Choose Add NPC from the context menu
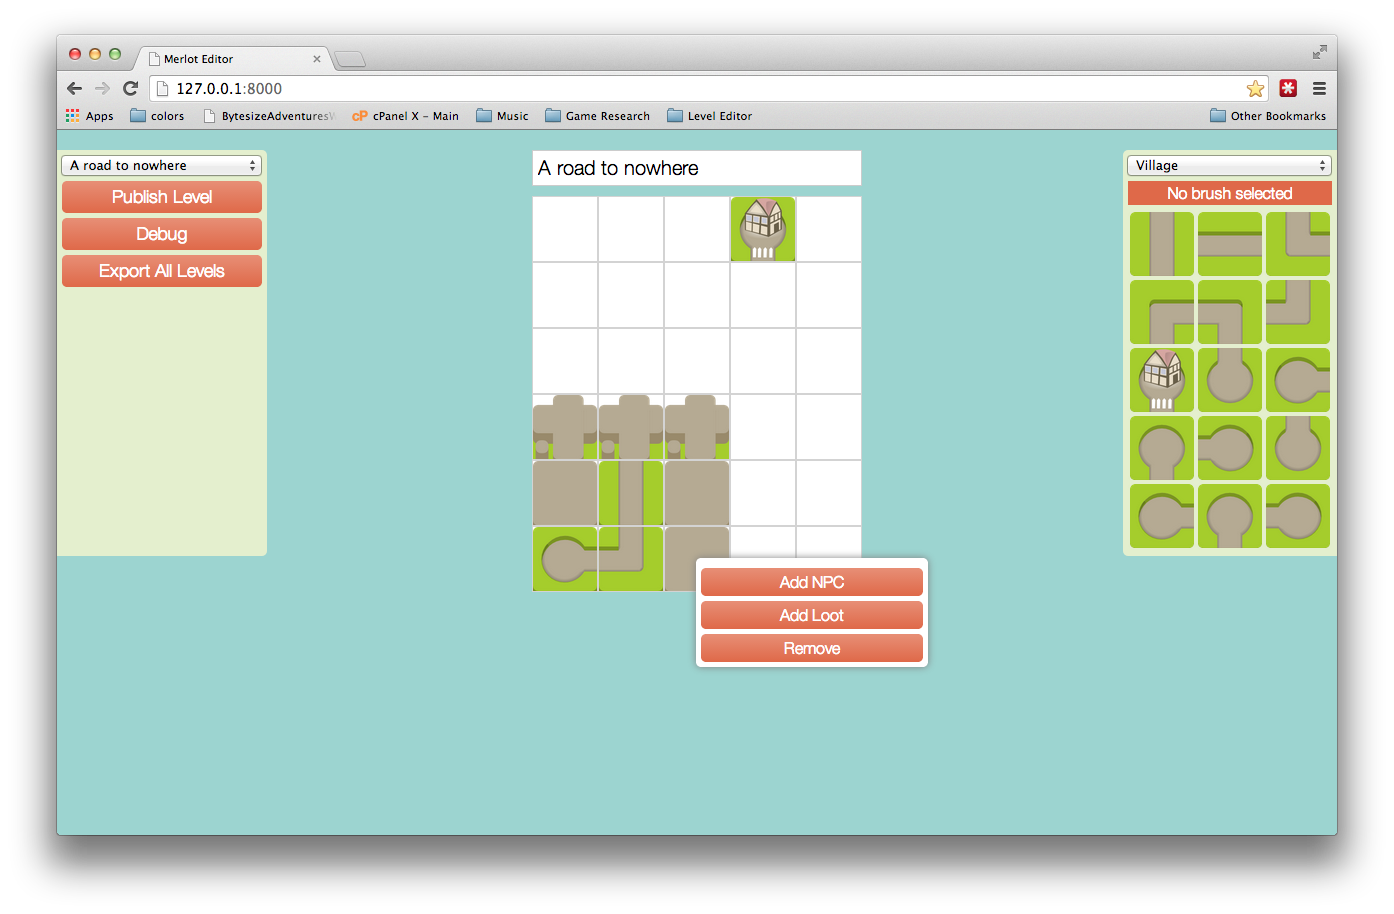Viewport: 1394px width, 914px height. (811, 581)
